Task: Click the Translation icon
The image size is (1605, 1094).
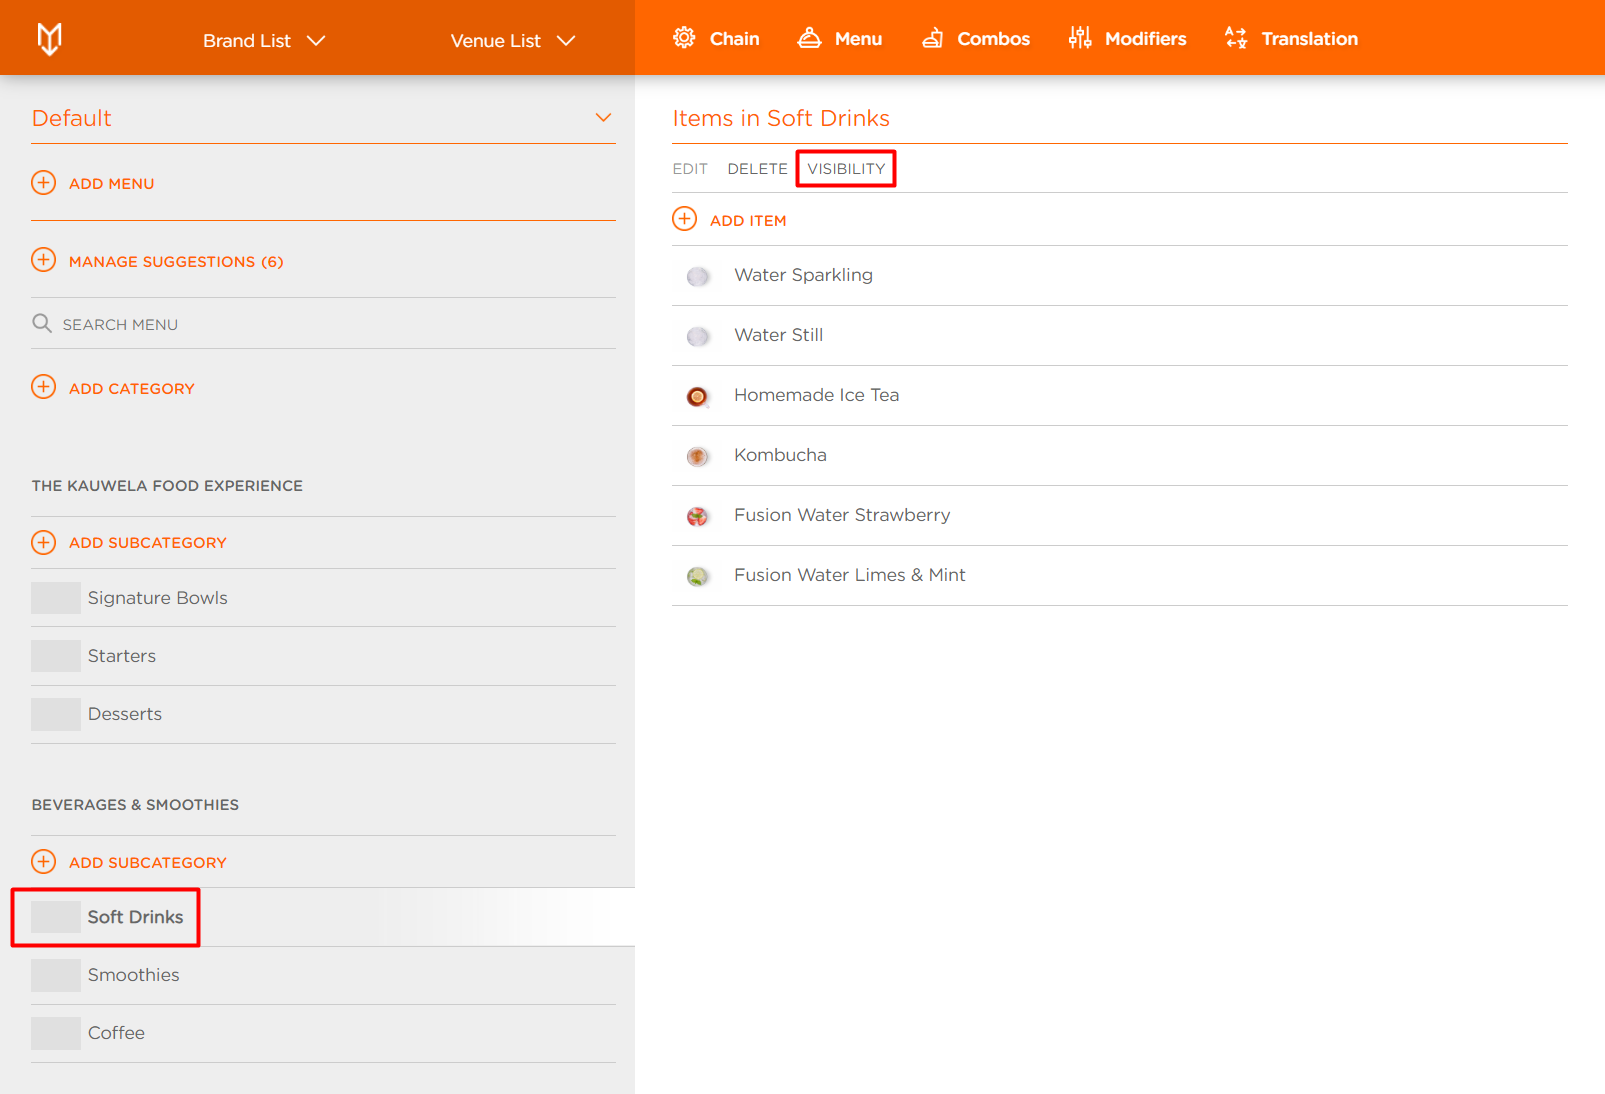Action: click(x=1236, y=38)
